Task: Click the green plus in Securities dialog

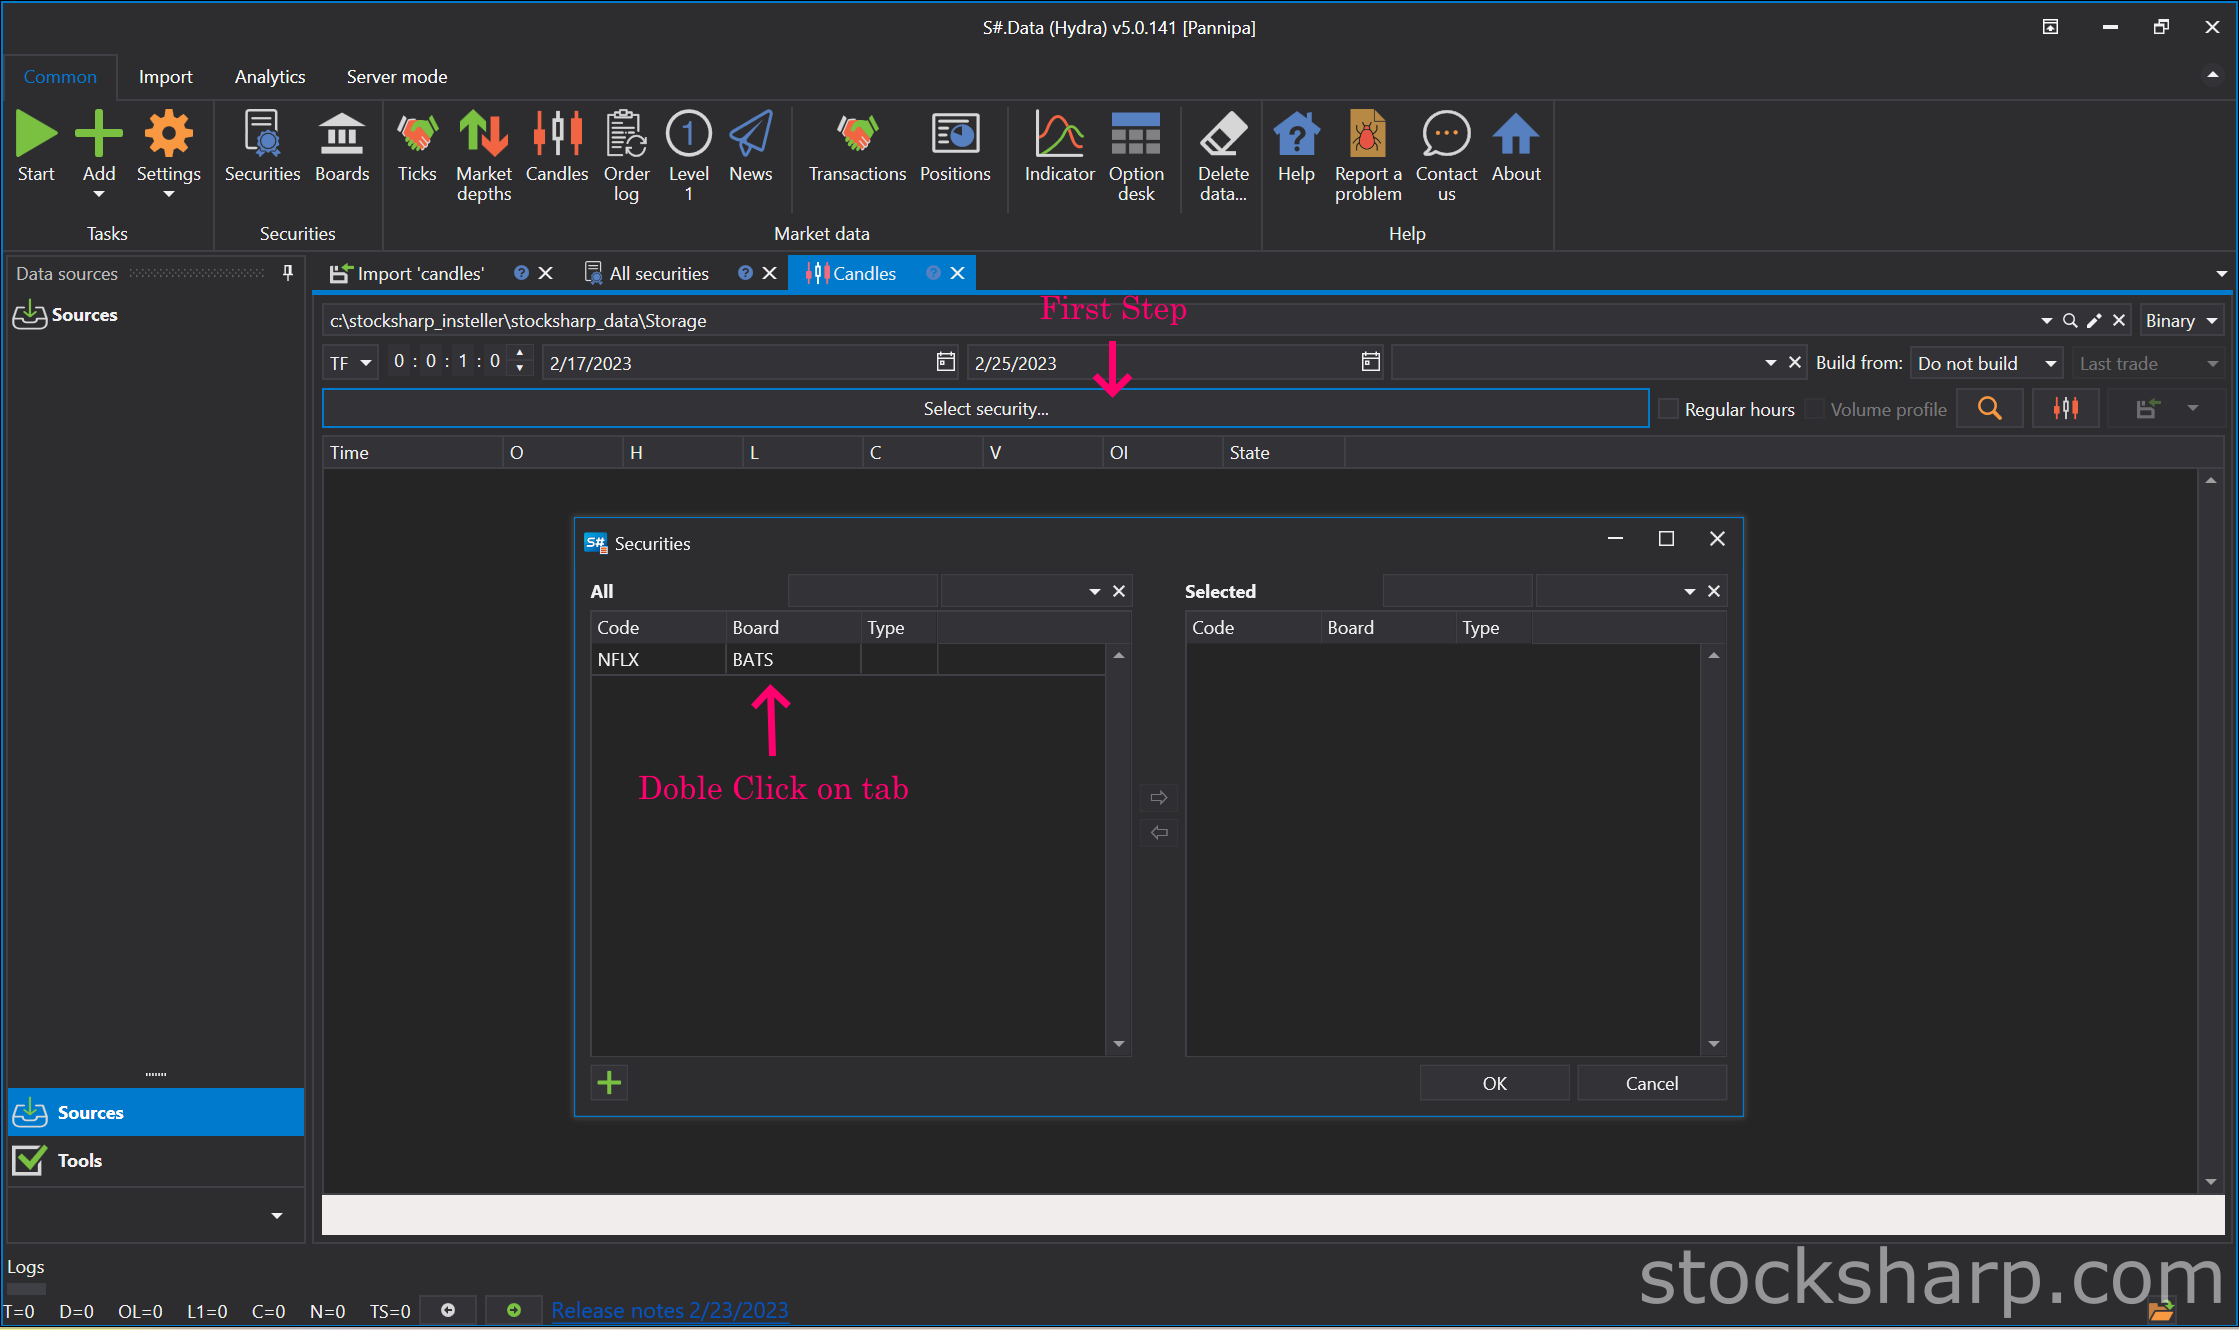Action: point(609,1083)
